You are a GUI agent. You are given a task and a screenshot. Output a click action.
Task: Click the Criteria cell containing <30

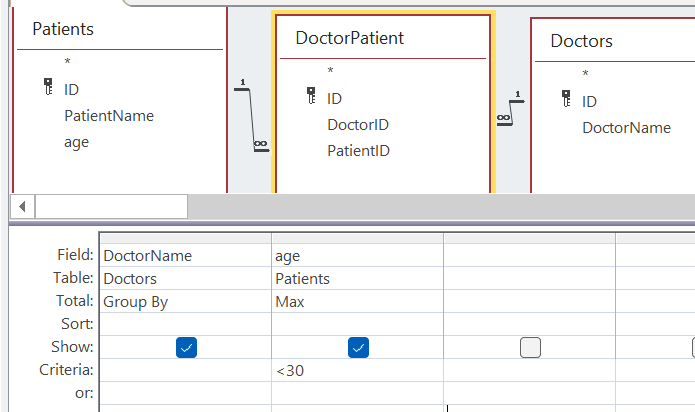click(357, 370)
